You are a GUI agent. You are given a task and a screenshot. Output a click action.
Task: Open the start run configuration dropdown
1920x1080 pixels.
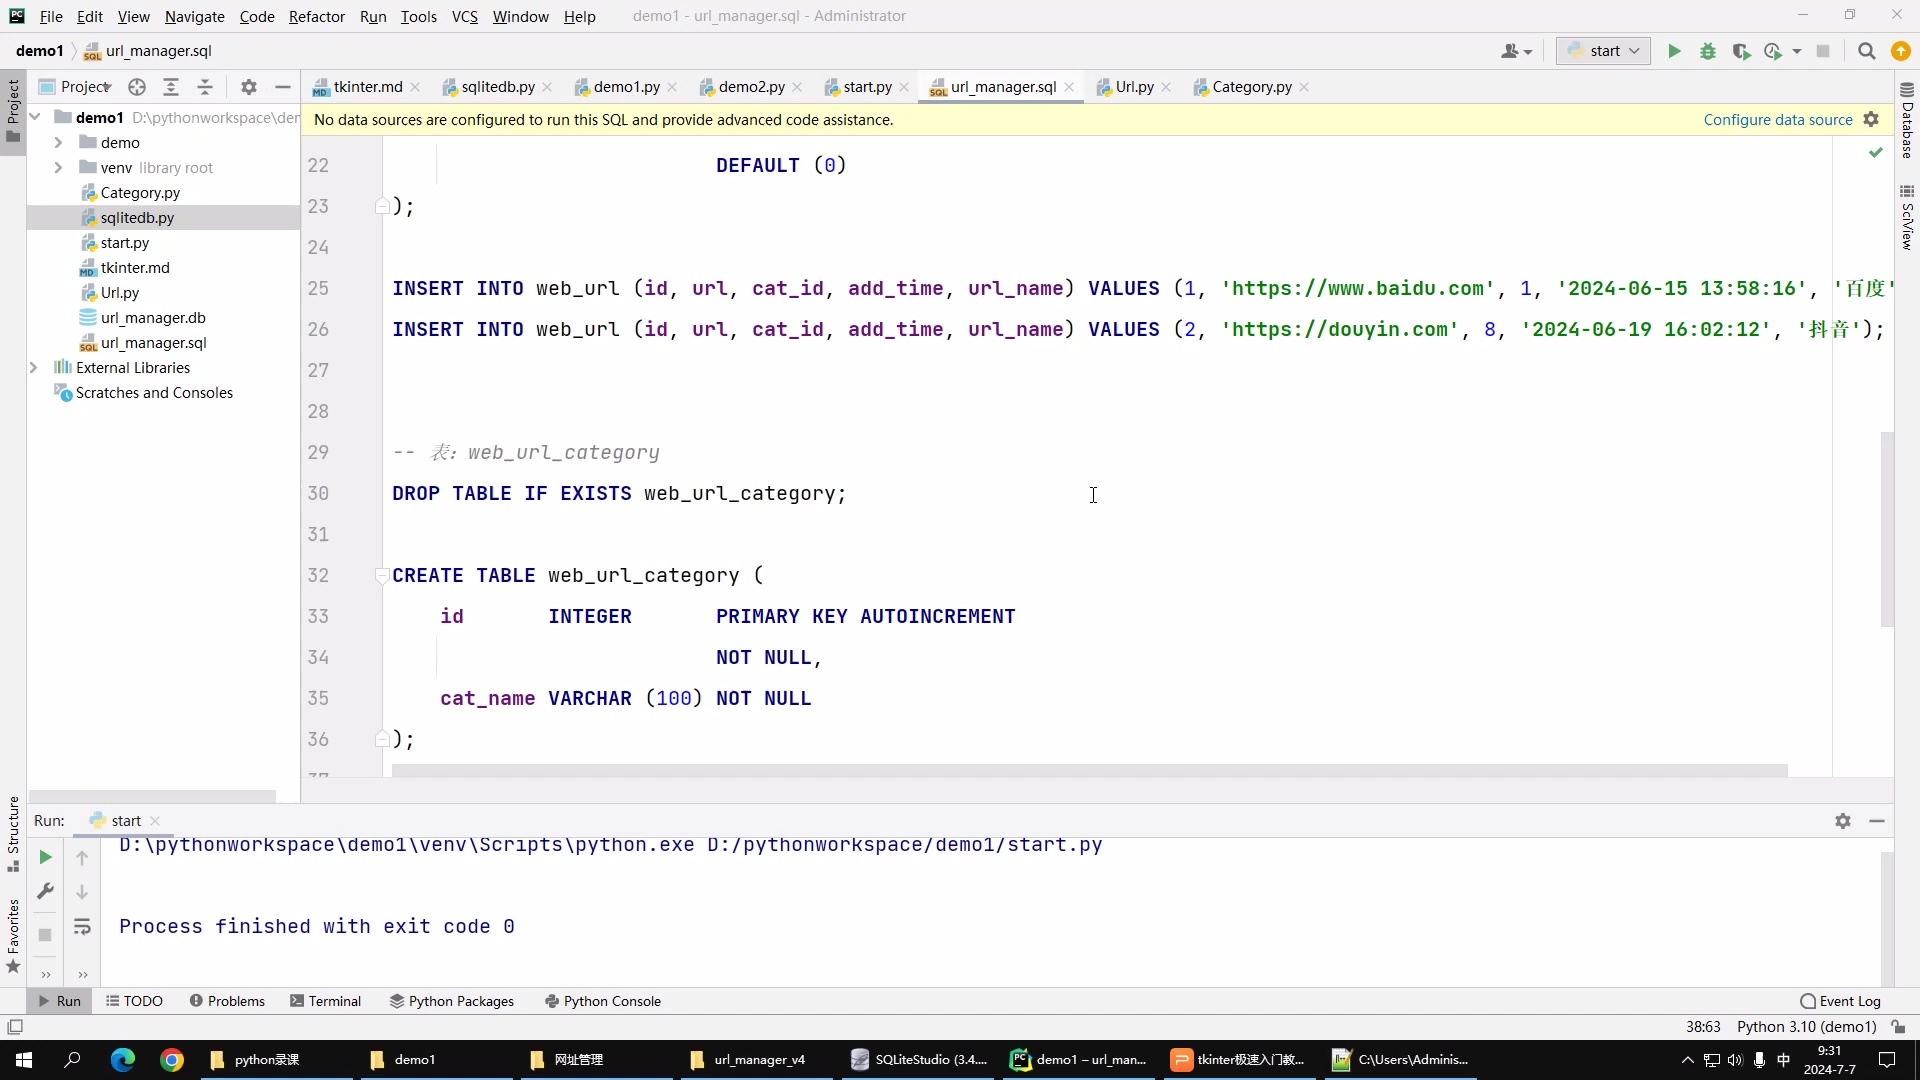(1603, 51)
